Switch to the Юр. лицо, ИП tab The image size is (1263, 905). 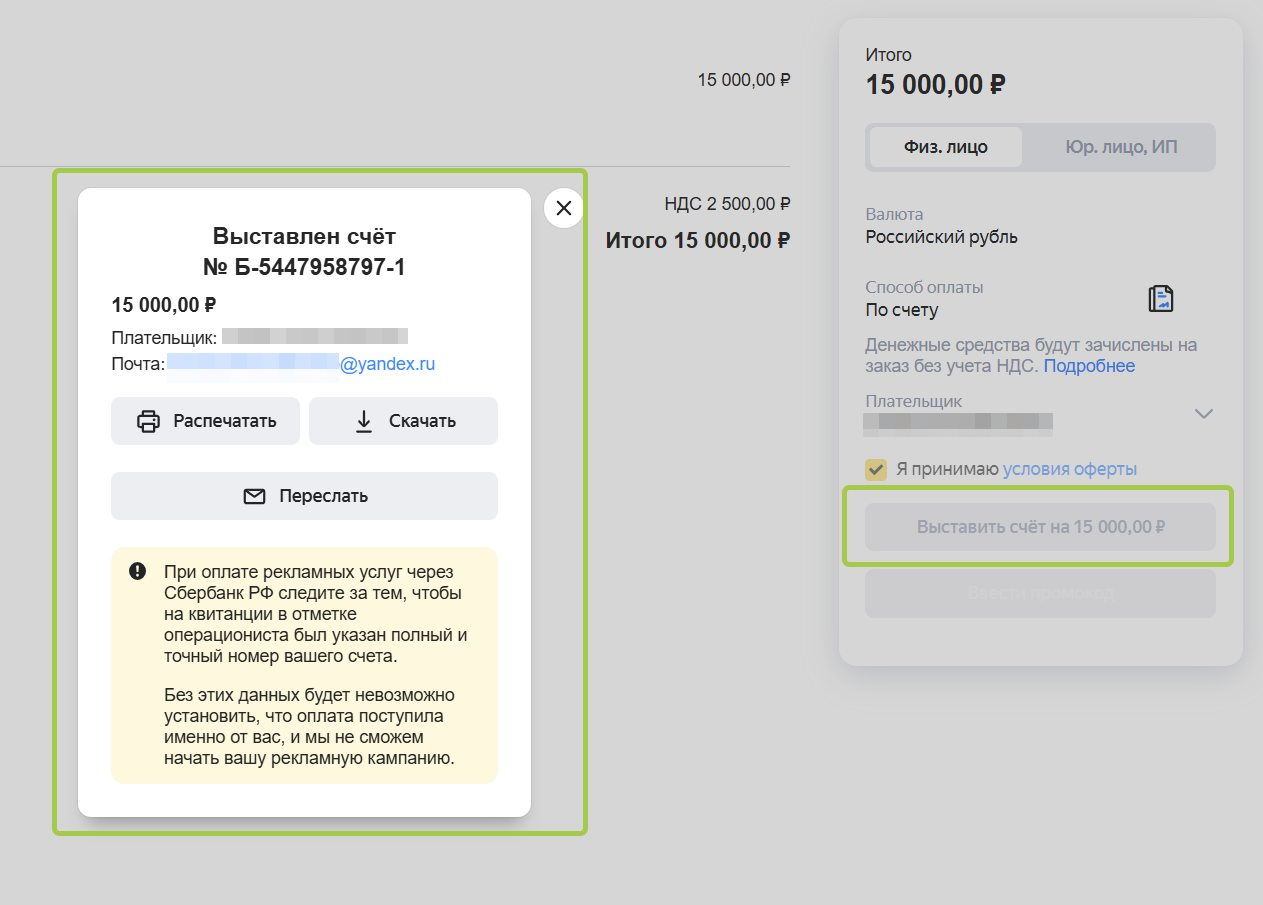click(1119, 147)
